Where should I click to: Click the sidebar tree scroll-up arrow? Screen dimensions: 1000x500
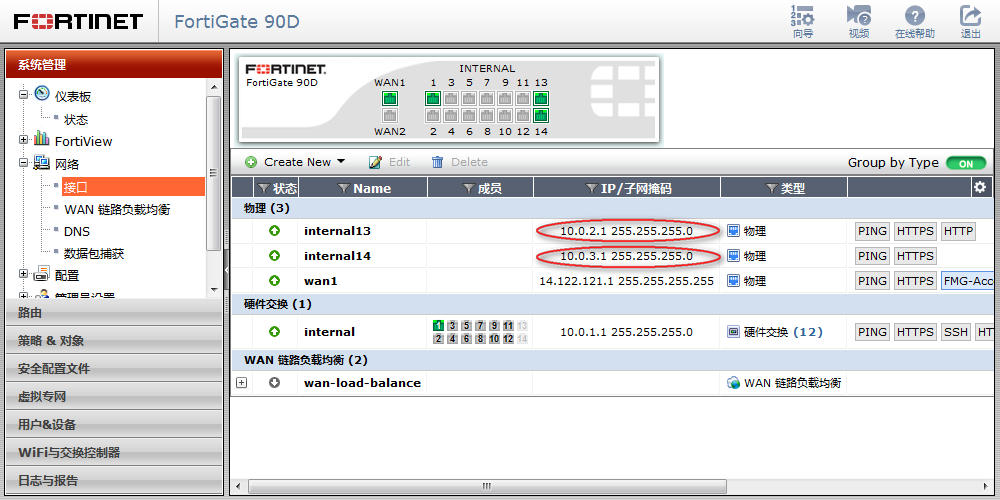coord(214,87)
